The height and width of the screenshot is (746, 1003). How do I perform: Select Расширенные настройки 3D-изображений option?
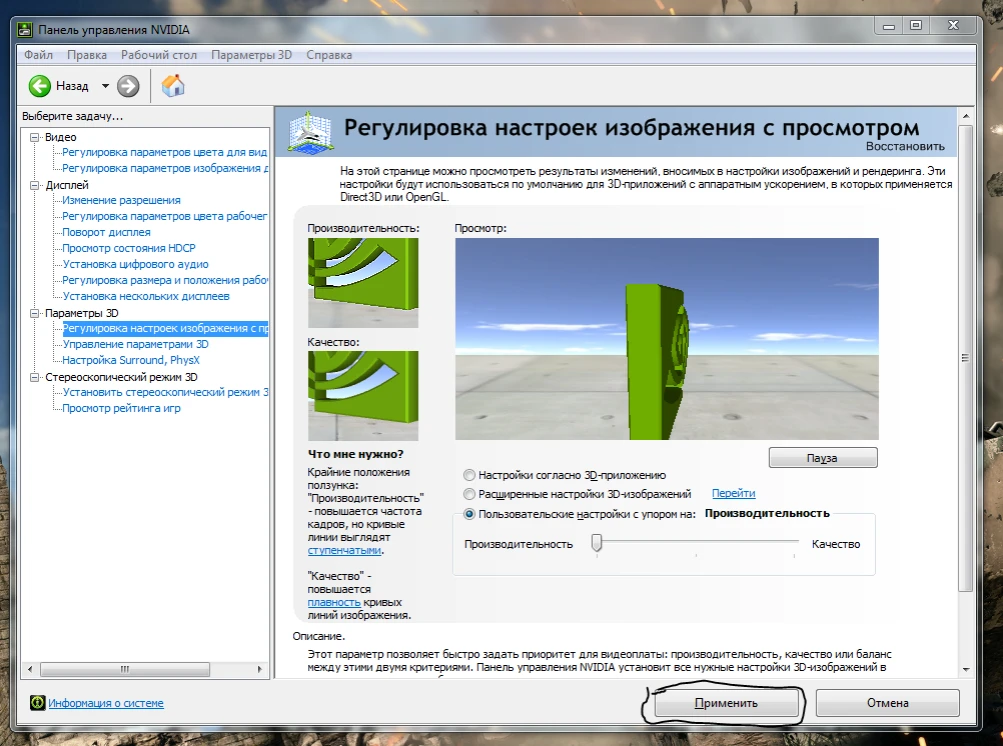click(470, 494)
